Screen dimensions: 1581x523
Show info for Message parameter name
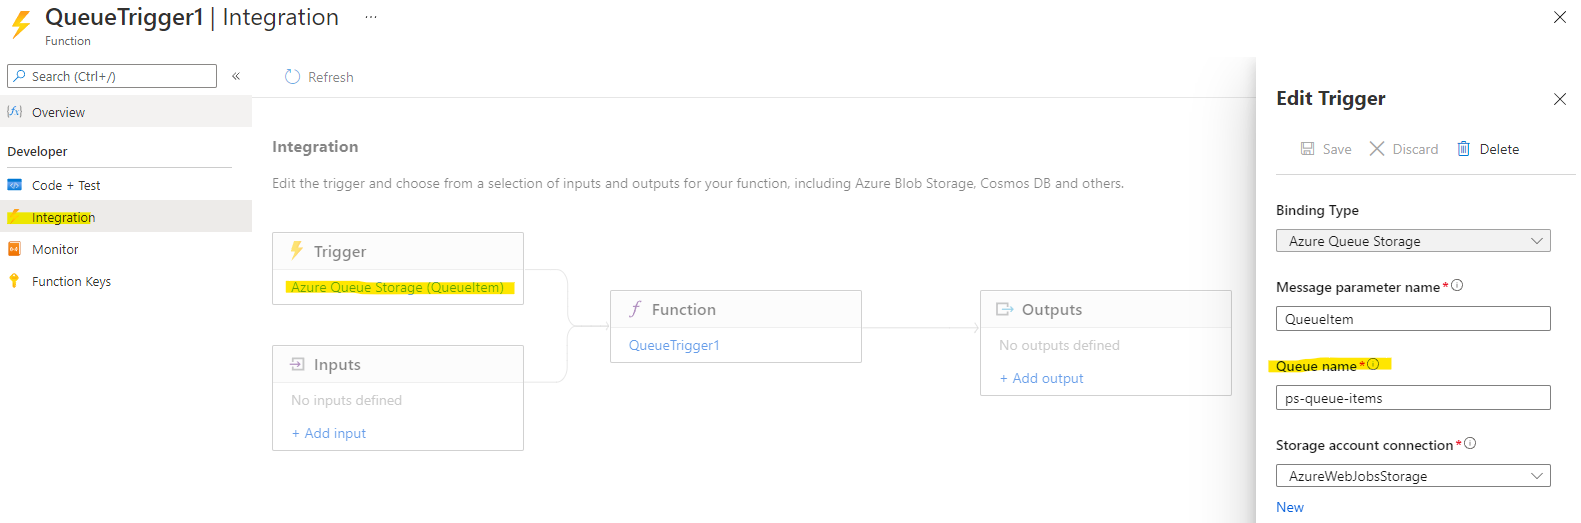tap(1457, 286)
